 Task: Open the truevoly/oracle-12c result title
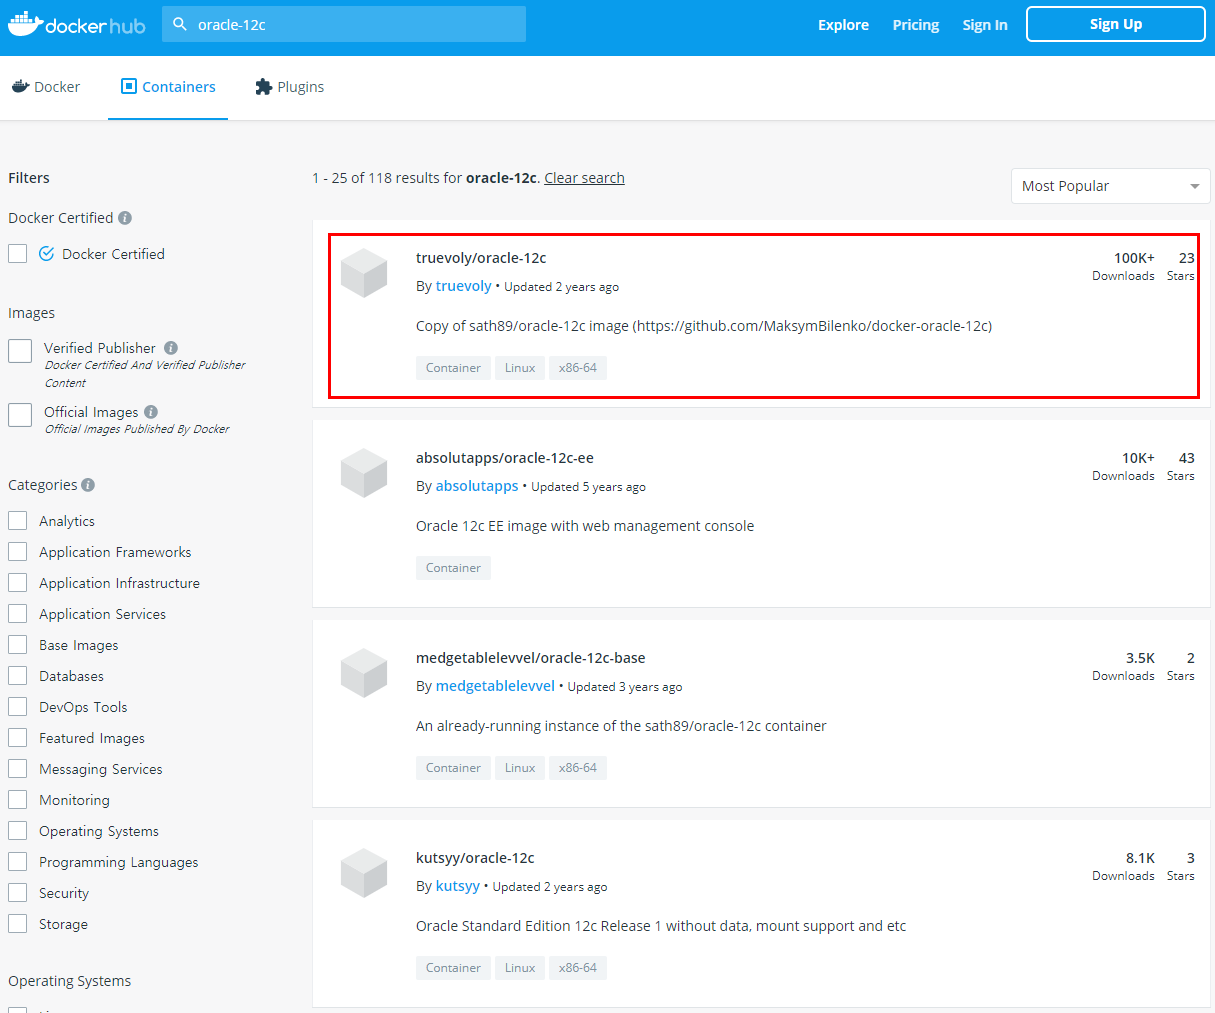[481, 258]
